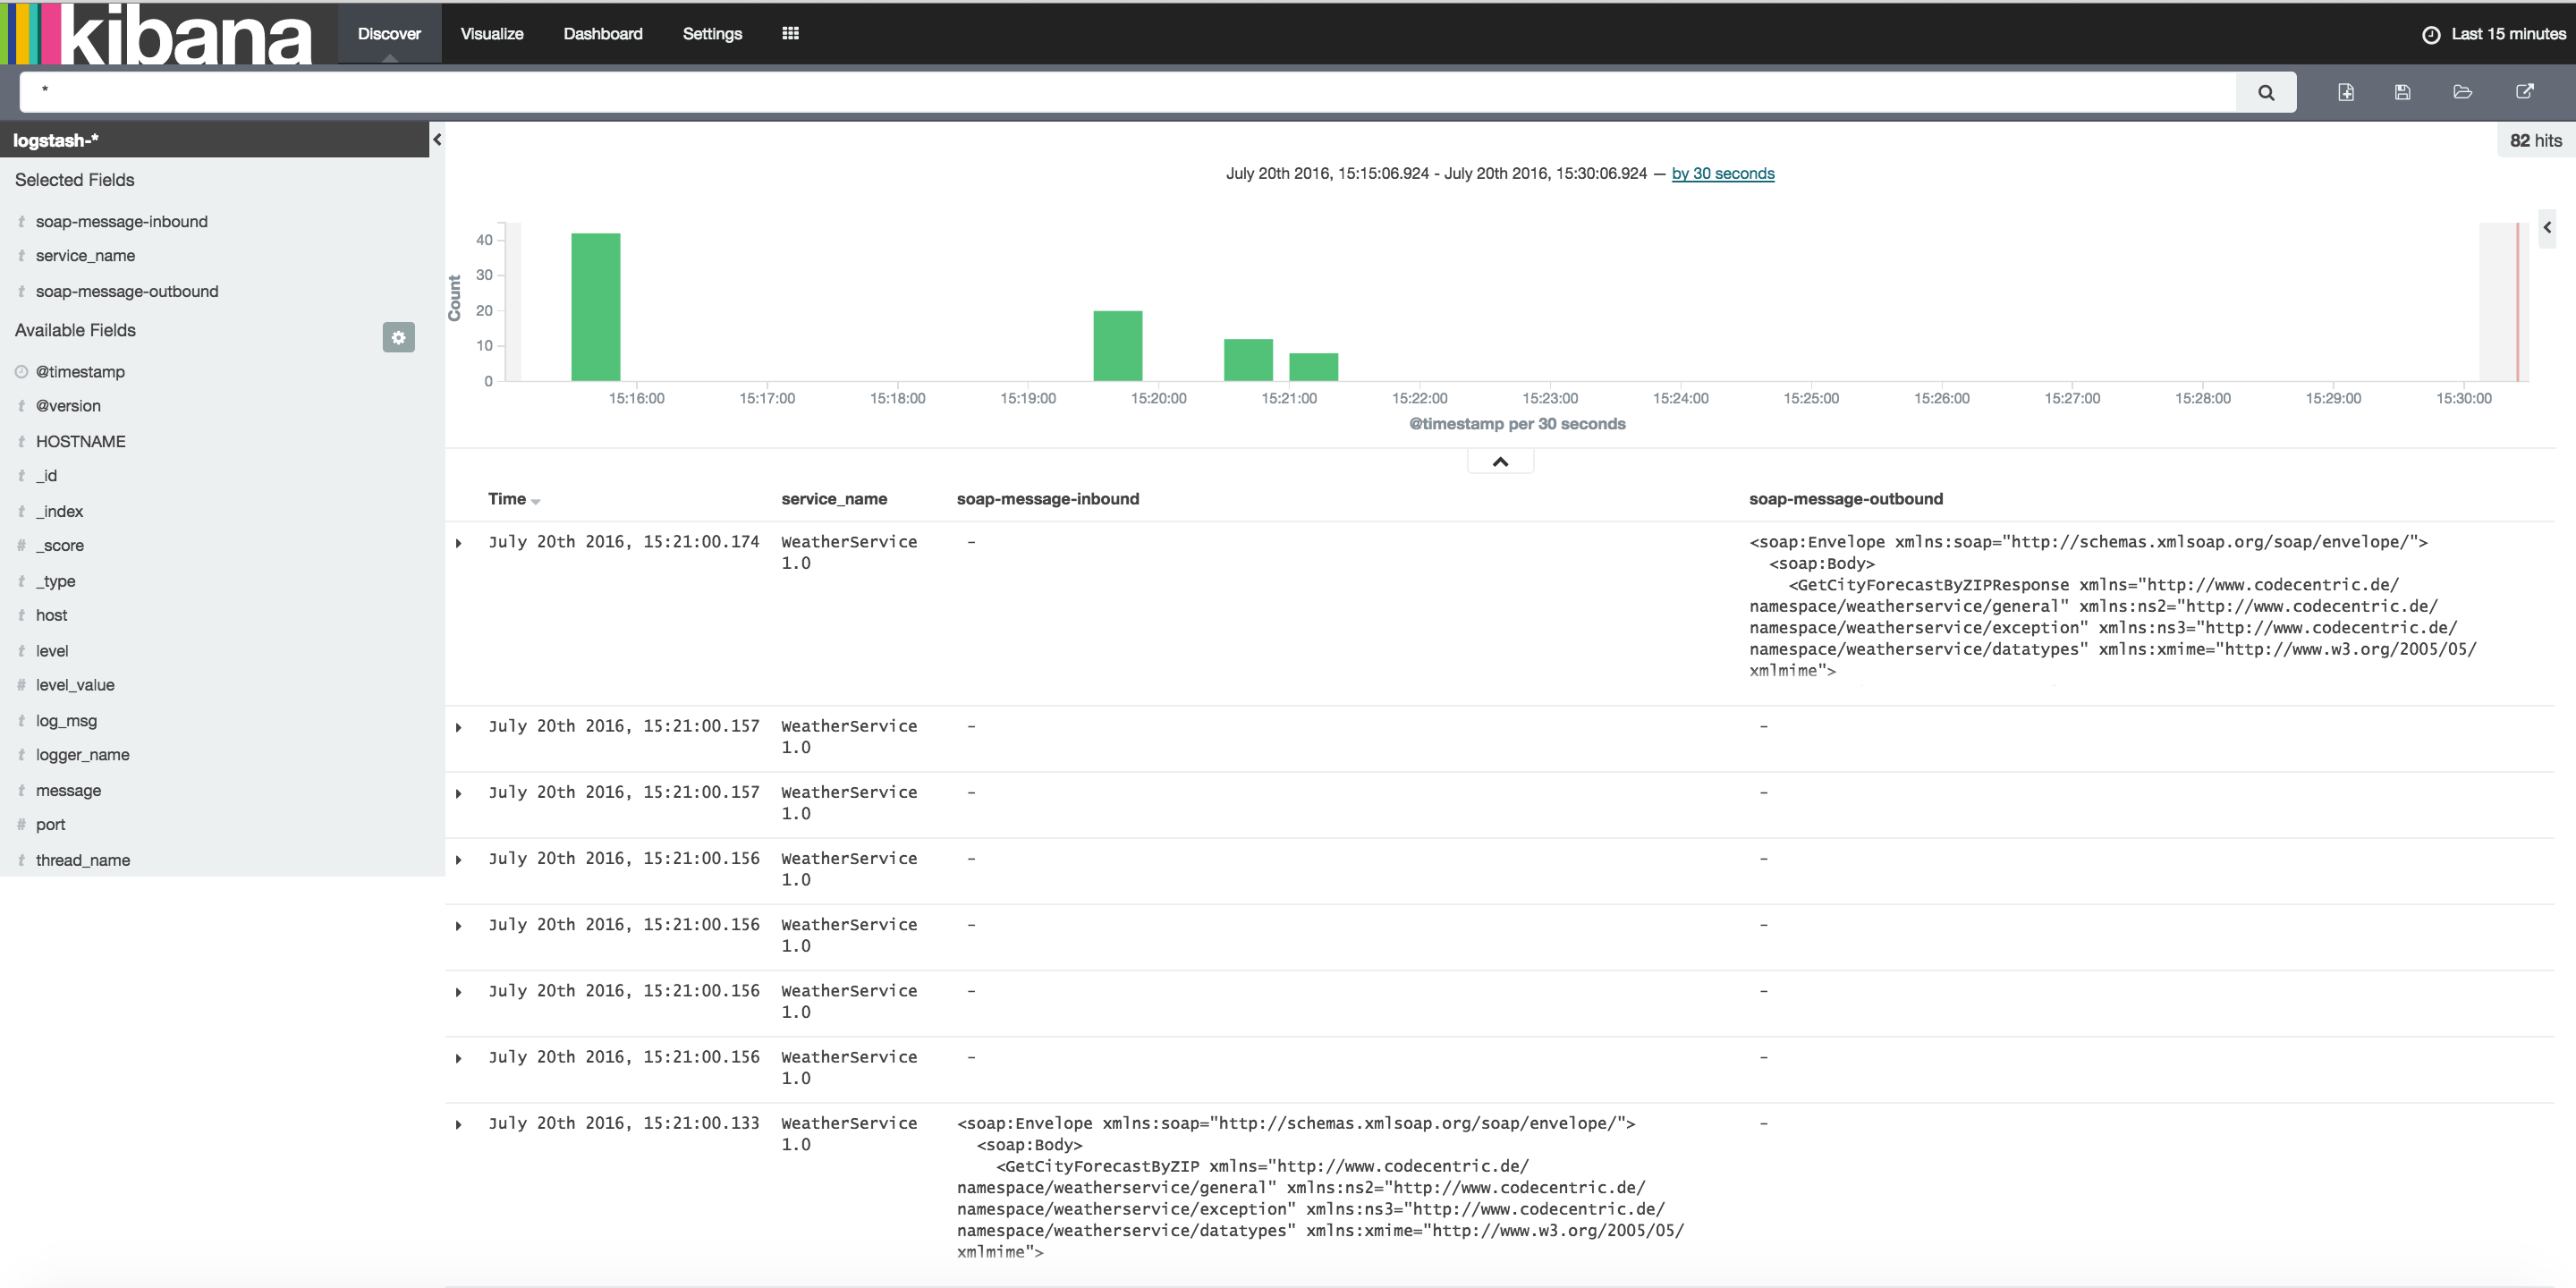Expand the 15:21:00.174 log row
The height and width of the screenshot is (1288, 2576).
pos(459,543)
